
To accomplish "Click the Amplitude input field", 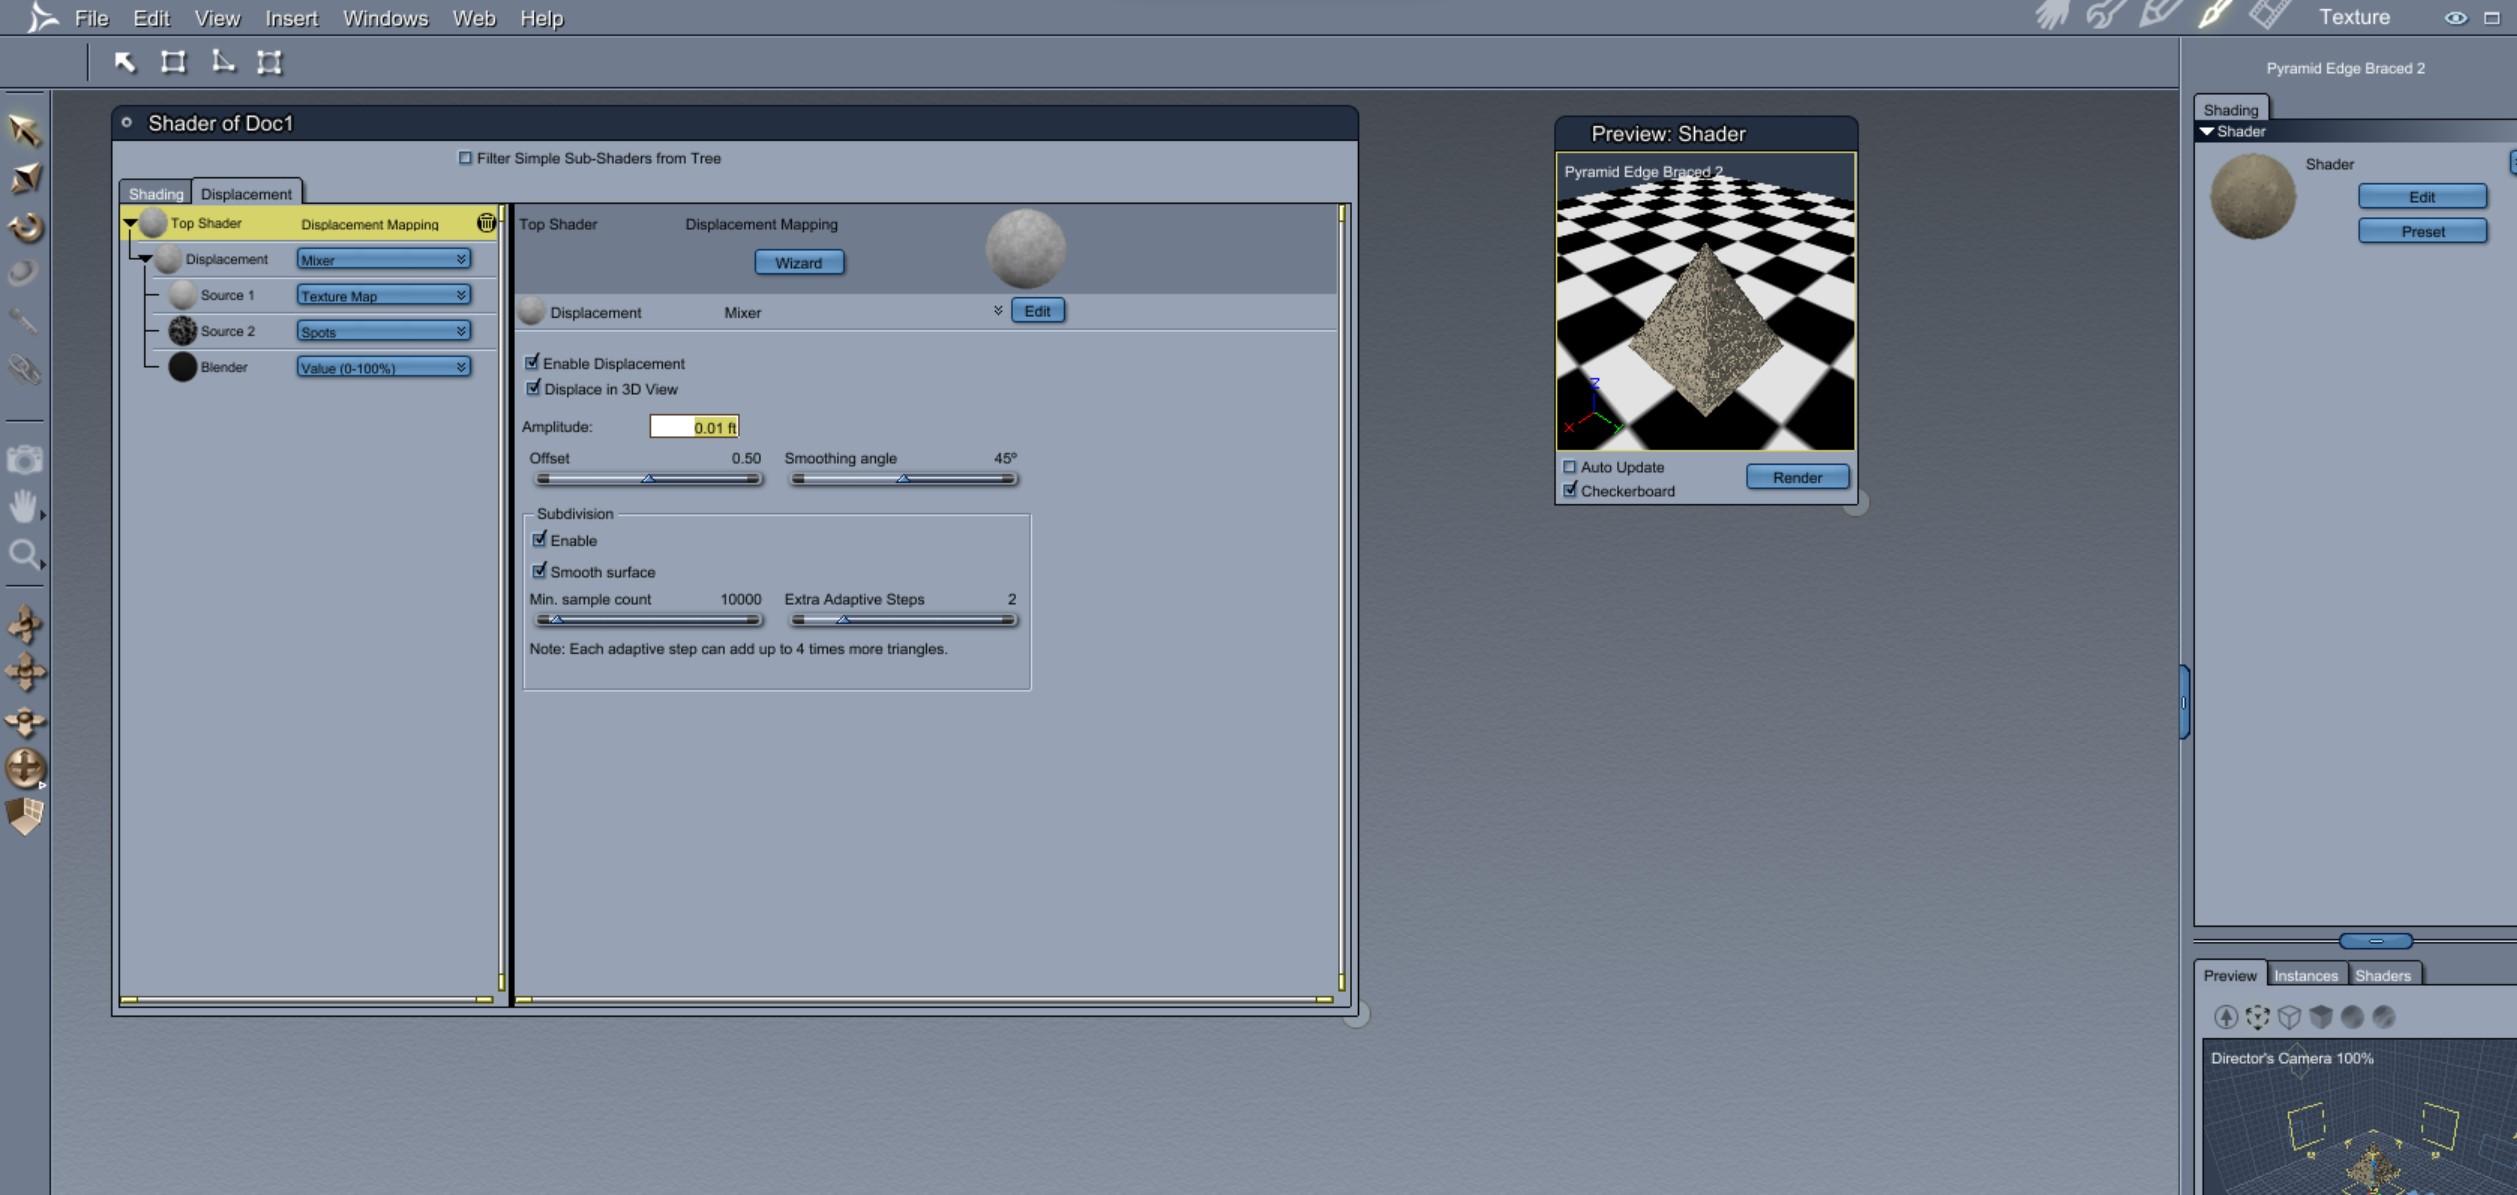I will tap(694, 427).
